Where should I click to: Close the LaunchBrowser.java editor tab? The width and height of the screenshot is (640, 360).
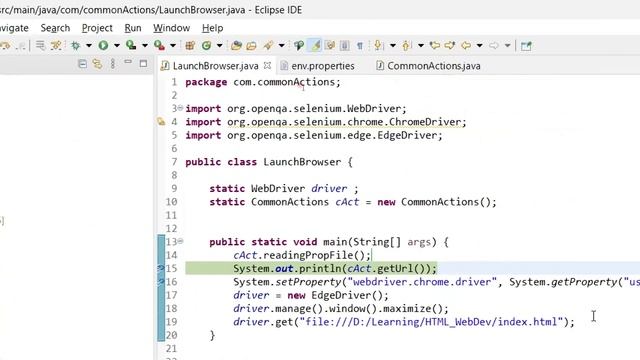[x=267, y=65]
